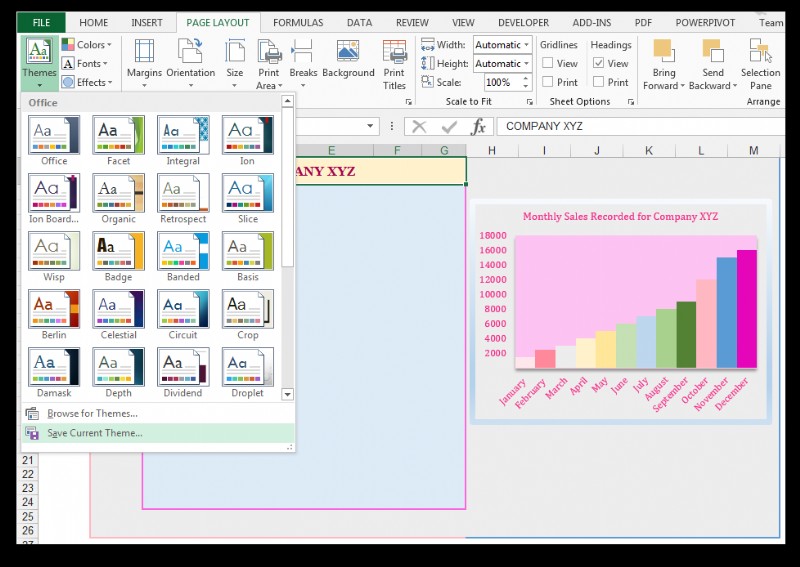Click the formula bar COMPANY XYZ field
Screen dimensions: 800x567
pyautogui.click(x=641, y=126)
